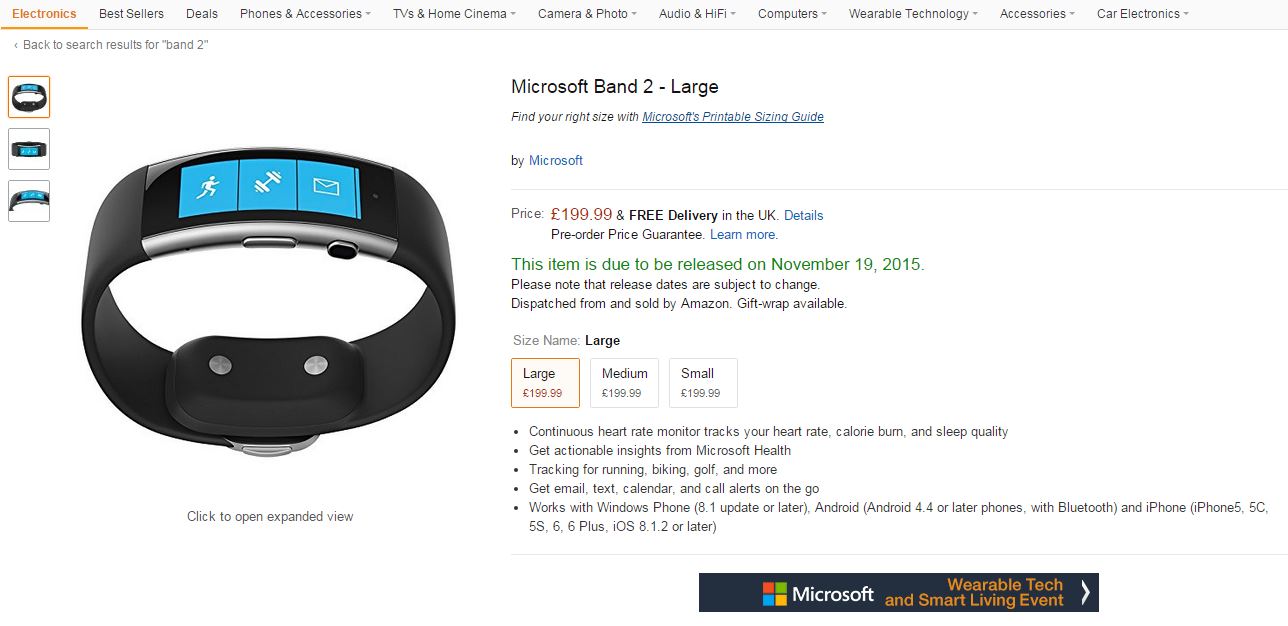Go to the Best Sellers tab
The width and height of the screenshot is (1288, 626).
(x=131, y=14)
